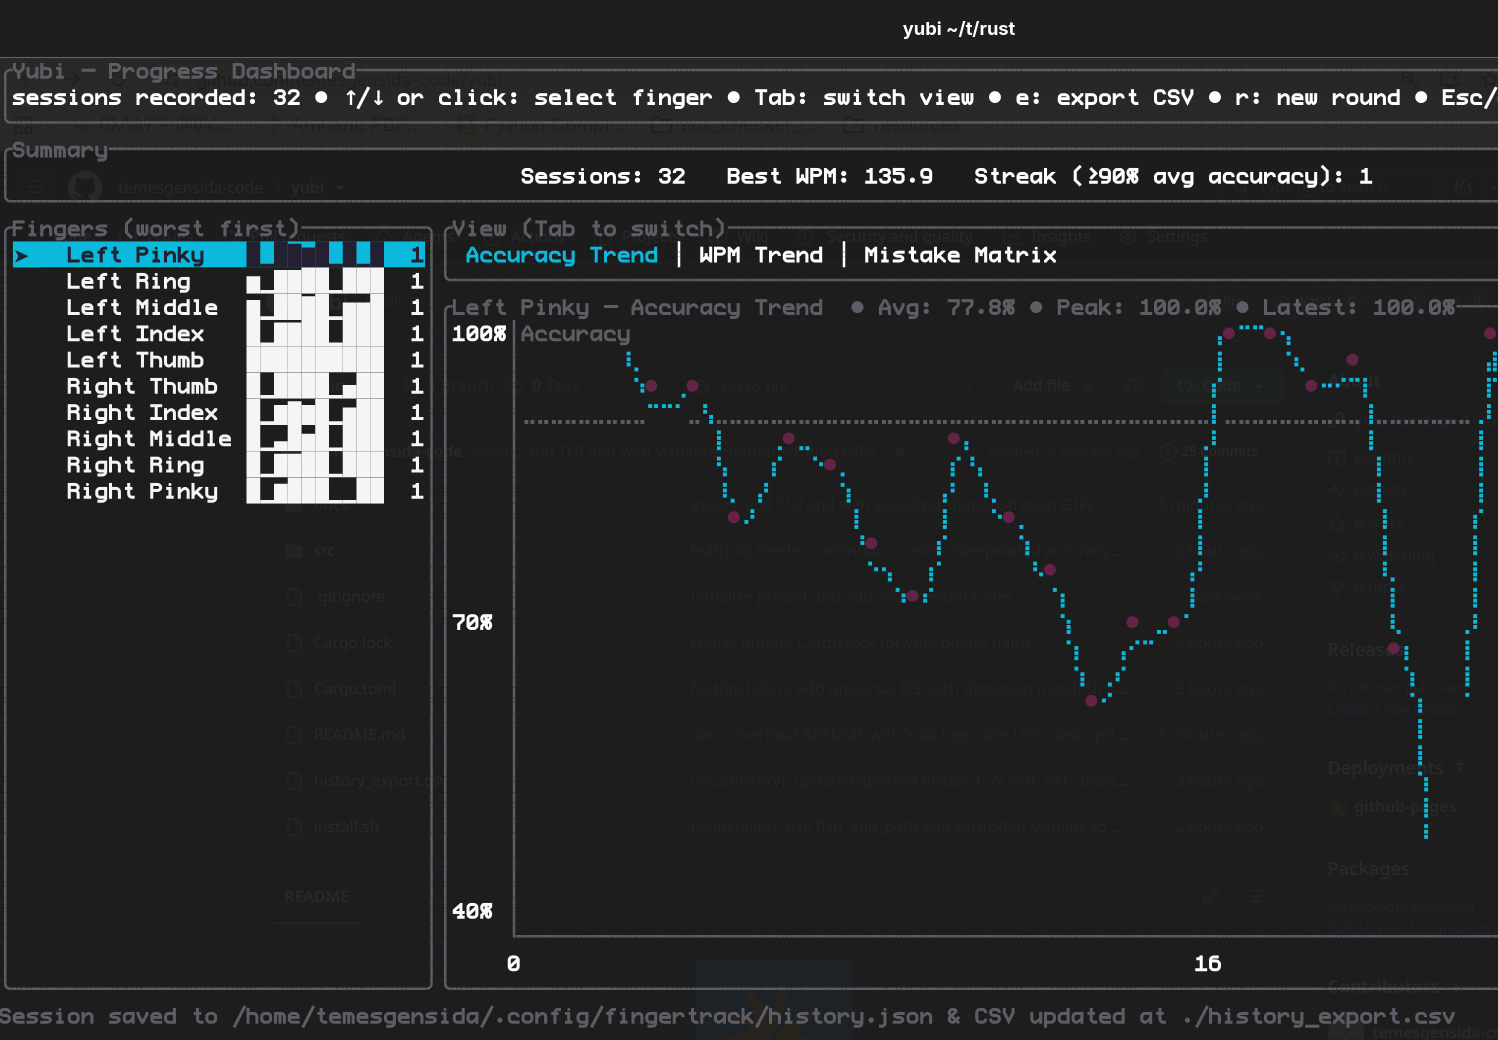Click the 70% label on the accuracy axis

(472, 622)
